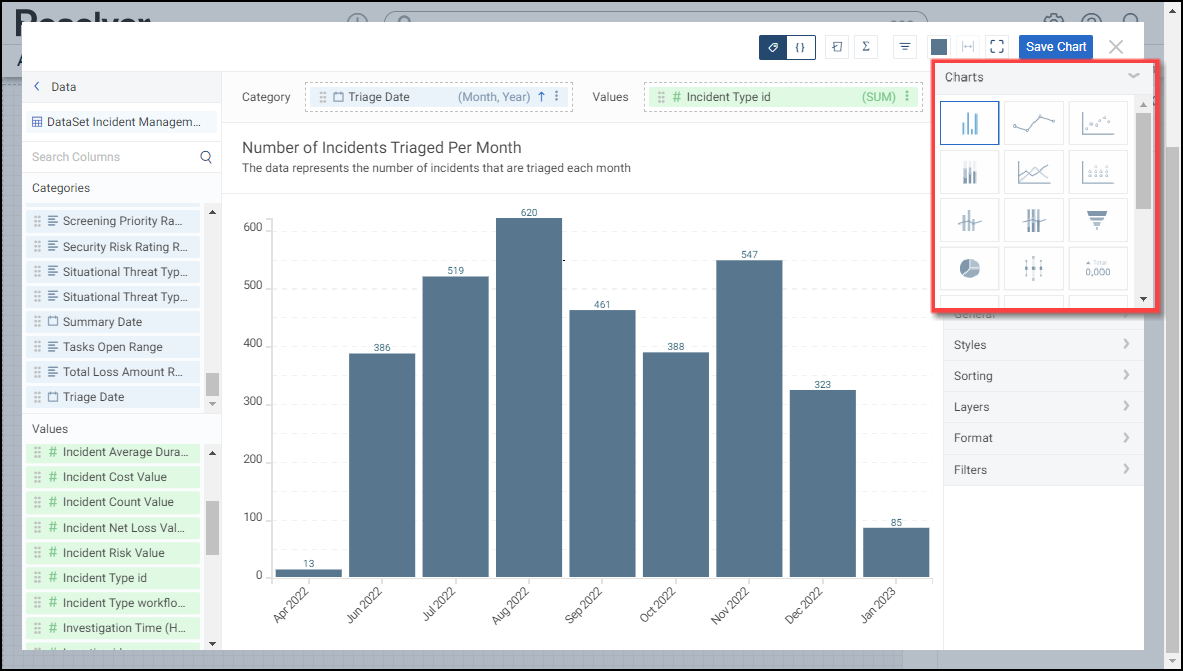Open the Sorting settings section
The height and width of the screenshot is (671, 1183).
click(x=1042, y=376)
